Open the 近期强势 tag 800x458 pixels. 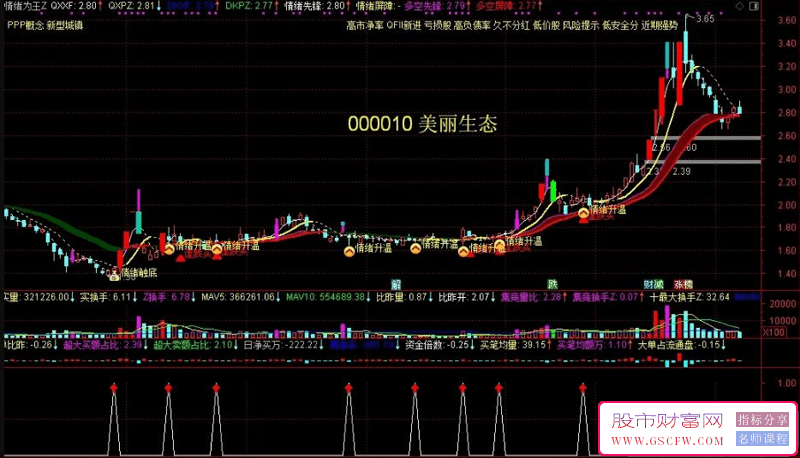(659, 25)
